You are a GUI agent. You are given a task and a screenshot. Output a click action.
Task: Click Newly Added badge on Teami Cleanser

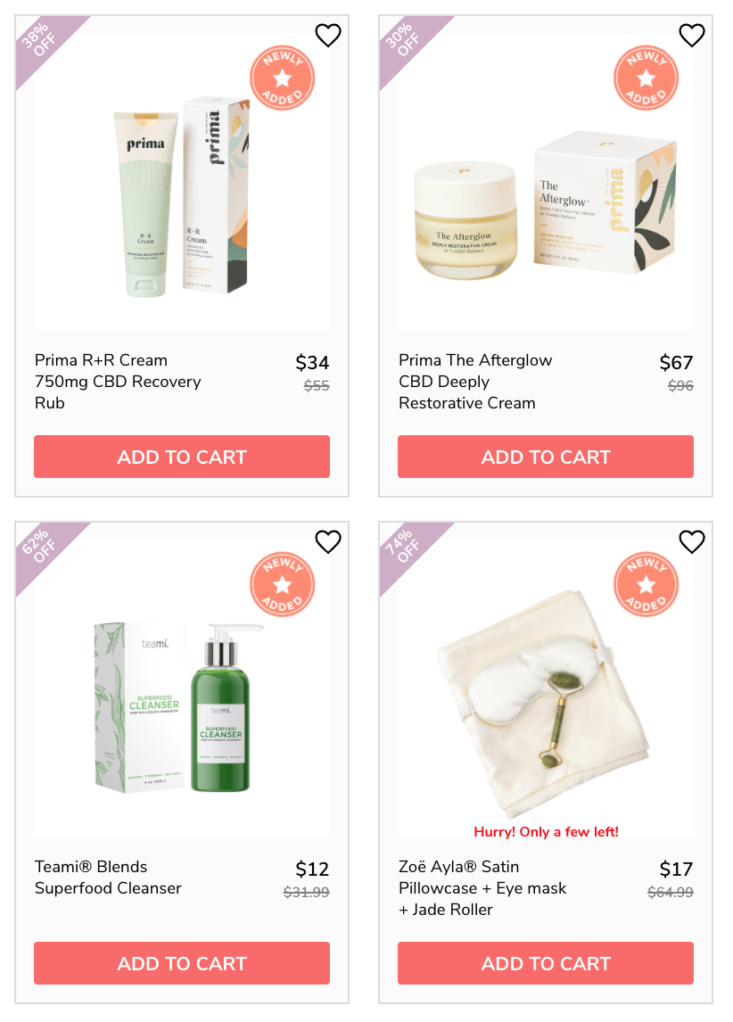click(x=282, y=584)
